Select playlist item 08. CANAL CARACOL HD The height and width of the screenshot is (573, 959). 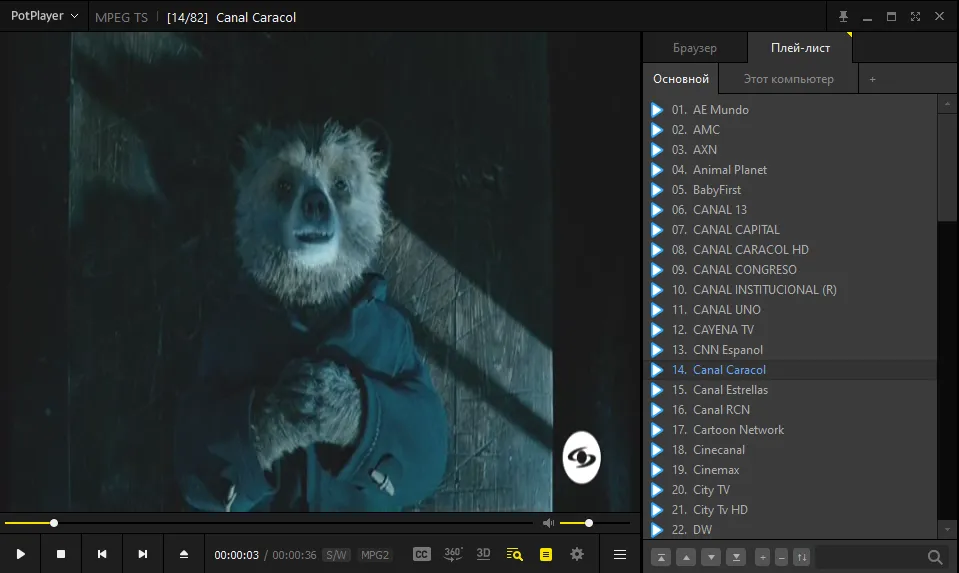[790, 250]
